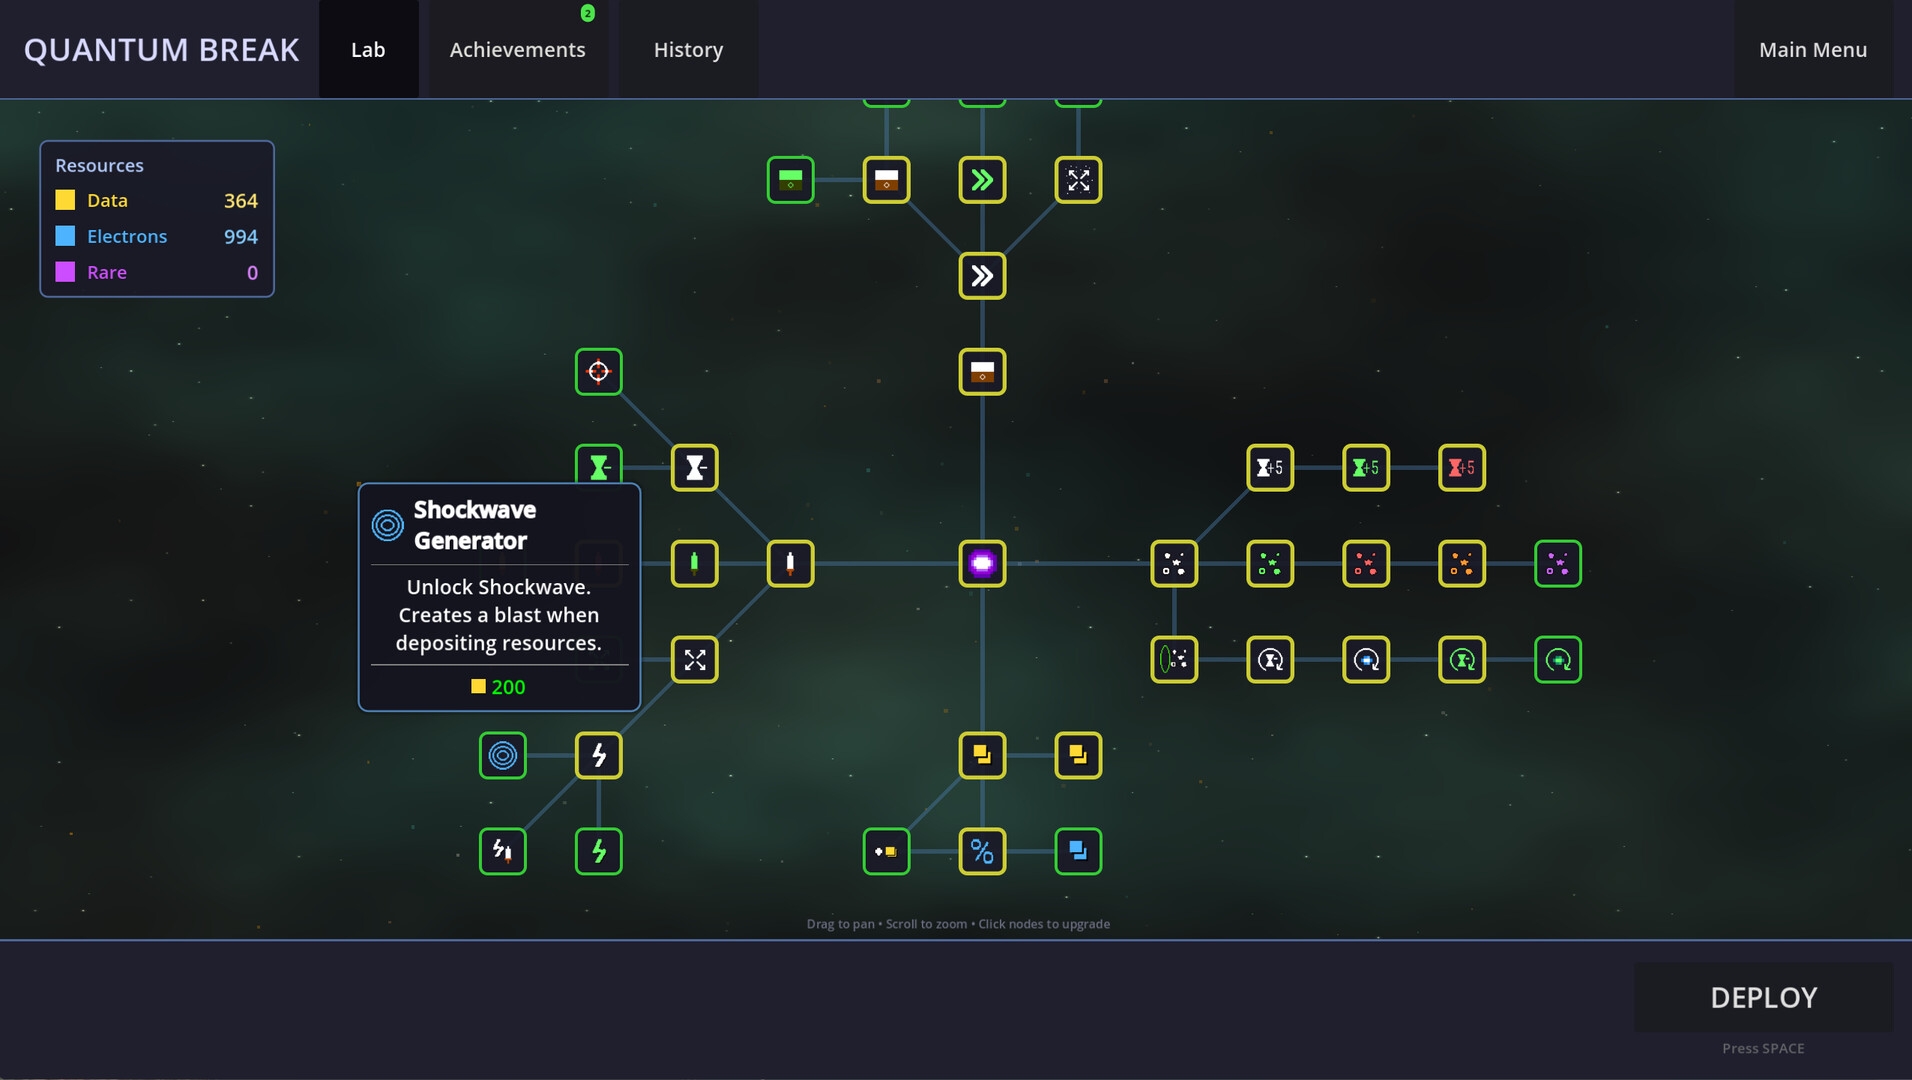
Task: Select the white lightning bolt node
Action: pos(598,755)
